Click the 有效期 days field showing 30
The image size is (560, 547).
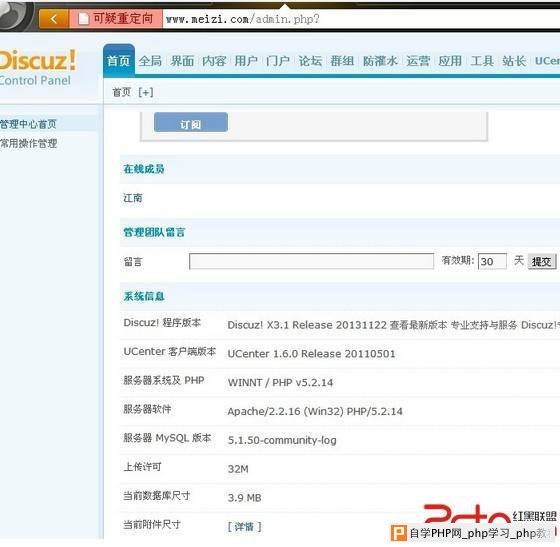[x=492, y=261]
